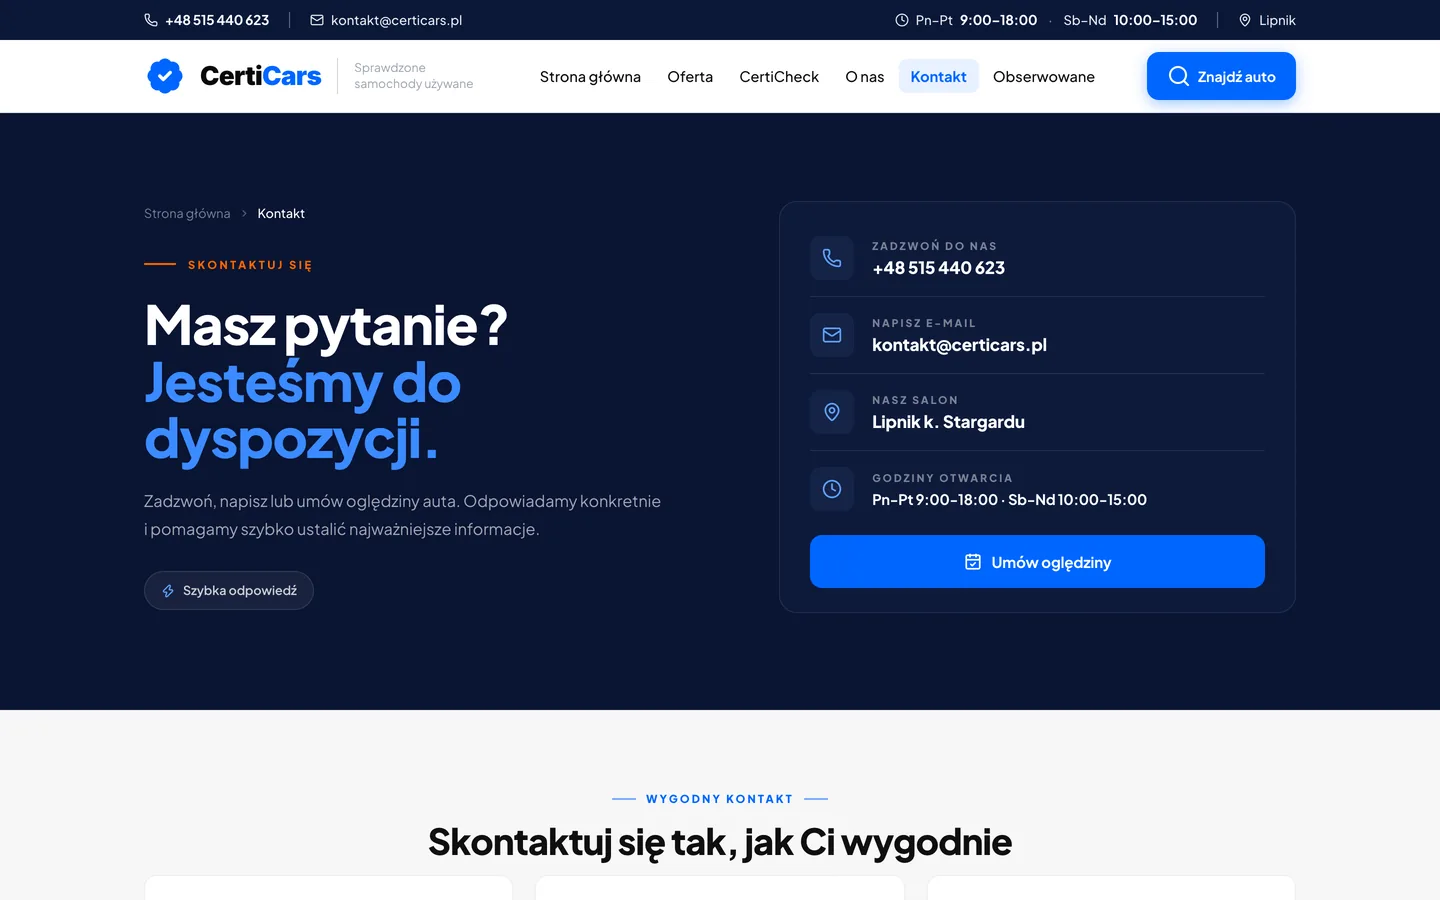Click the Skontaktuj się tak, jak Ci wygodnie heading
The height and width of the screenshot is (900, 1440).
click(720, 842)
